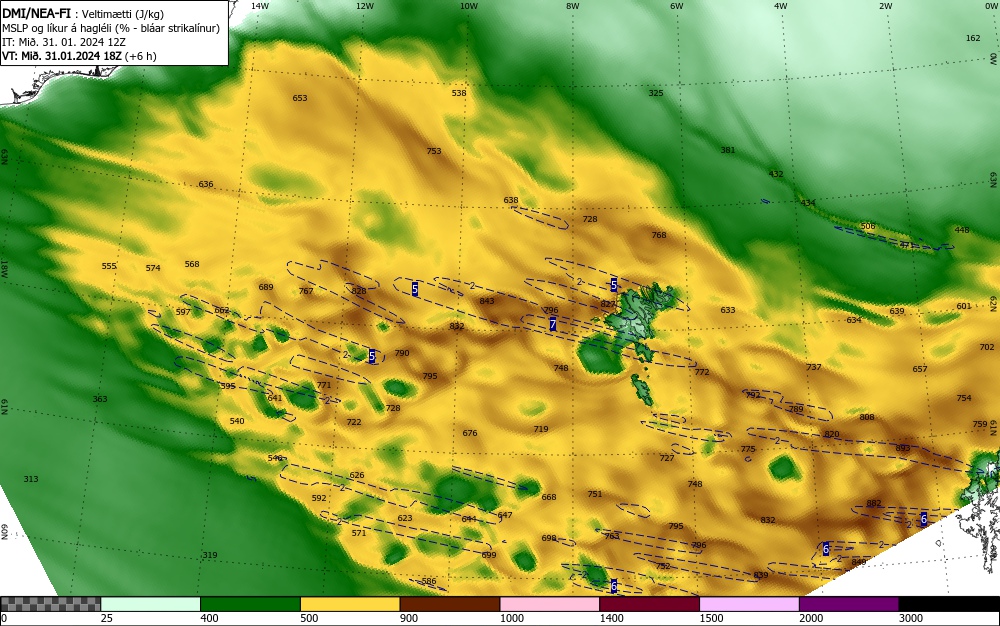Select the CAPE value 633
Viewport: 1000px width, 626px height.
[x=728, y=310]
